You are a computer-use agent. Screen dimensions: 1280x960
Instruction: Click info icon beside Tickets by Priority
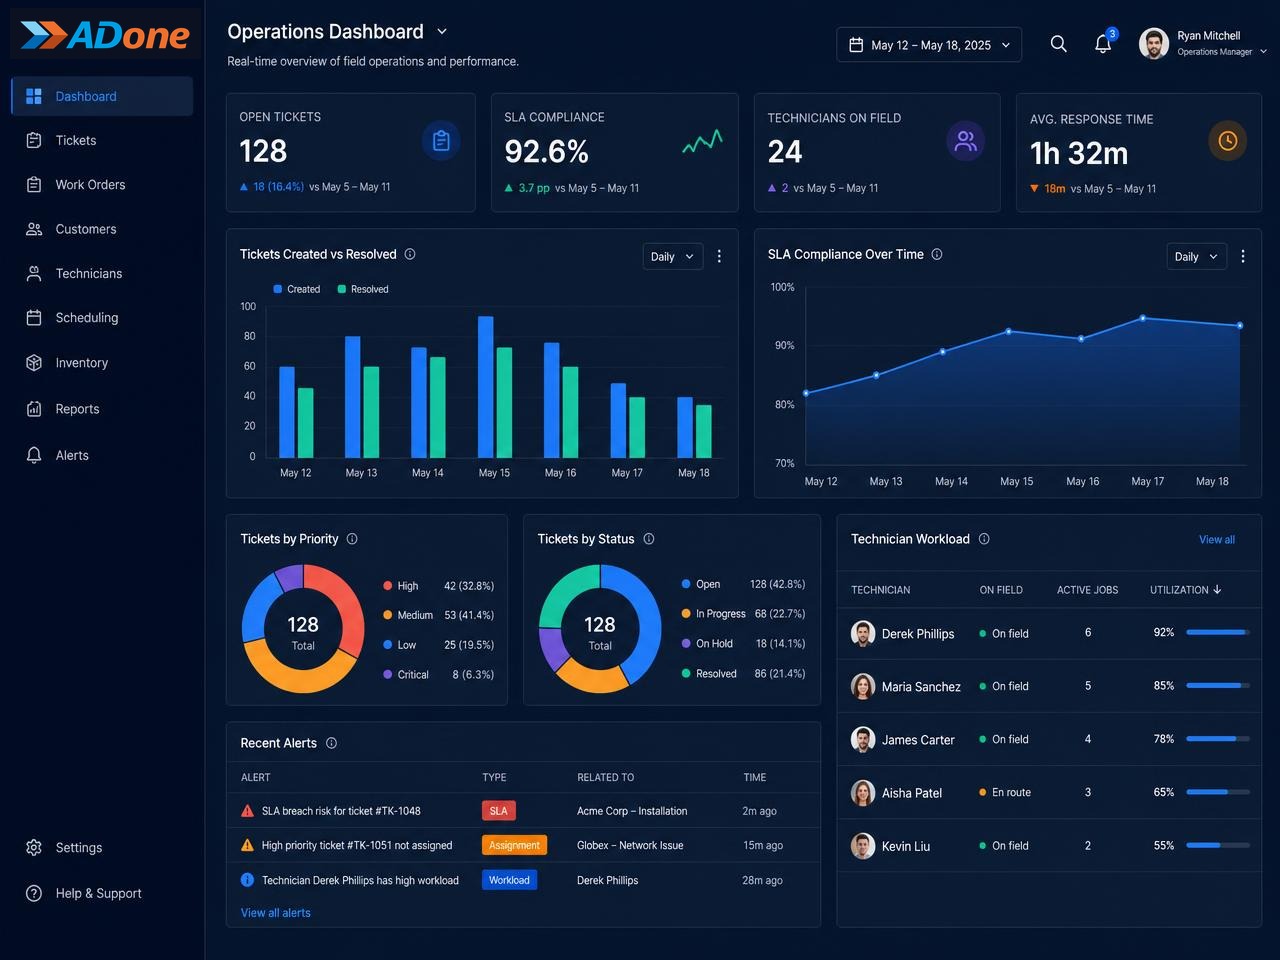click(x=352, y=539)
